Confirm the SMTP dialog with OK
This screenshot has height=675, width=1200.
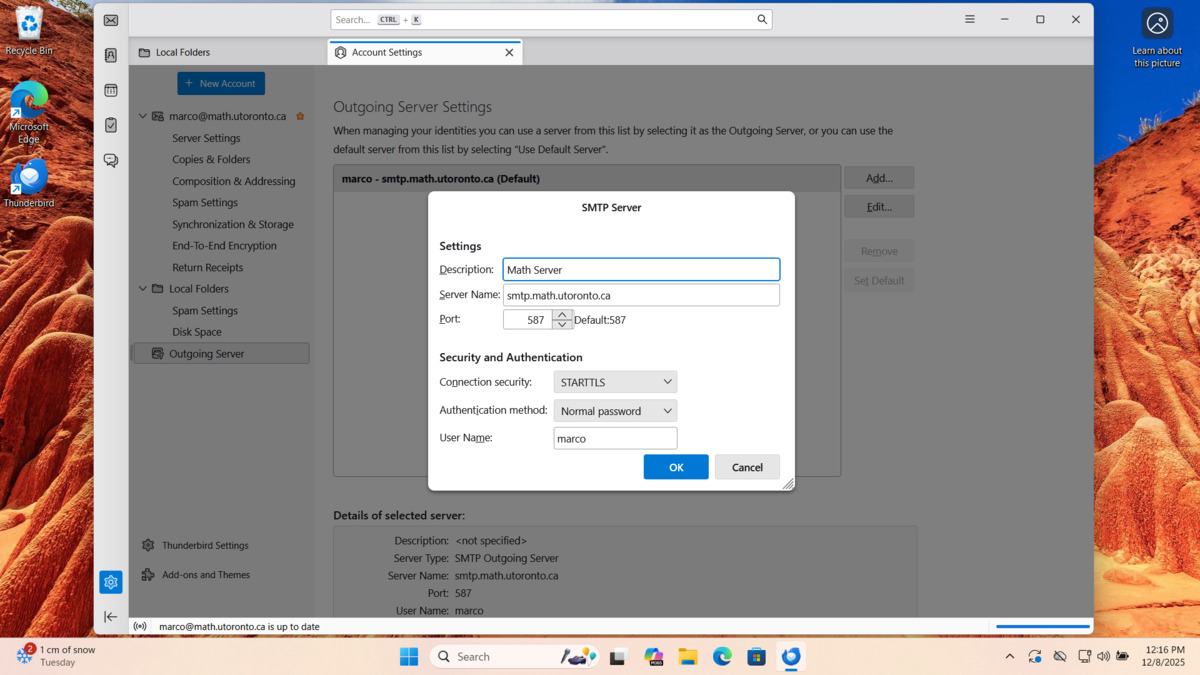(675, 466)
